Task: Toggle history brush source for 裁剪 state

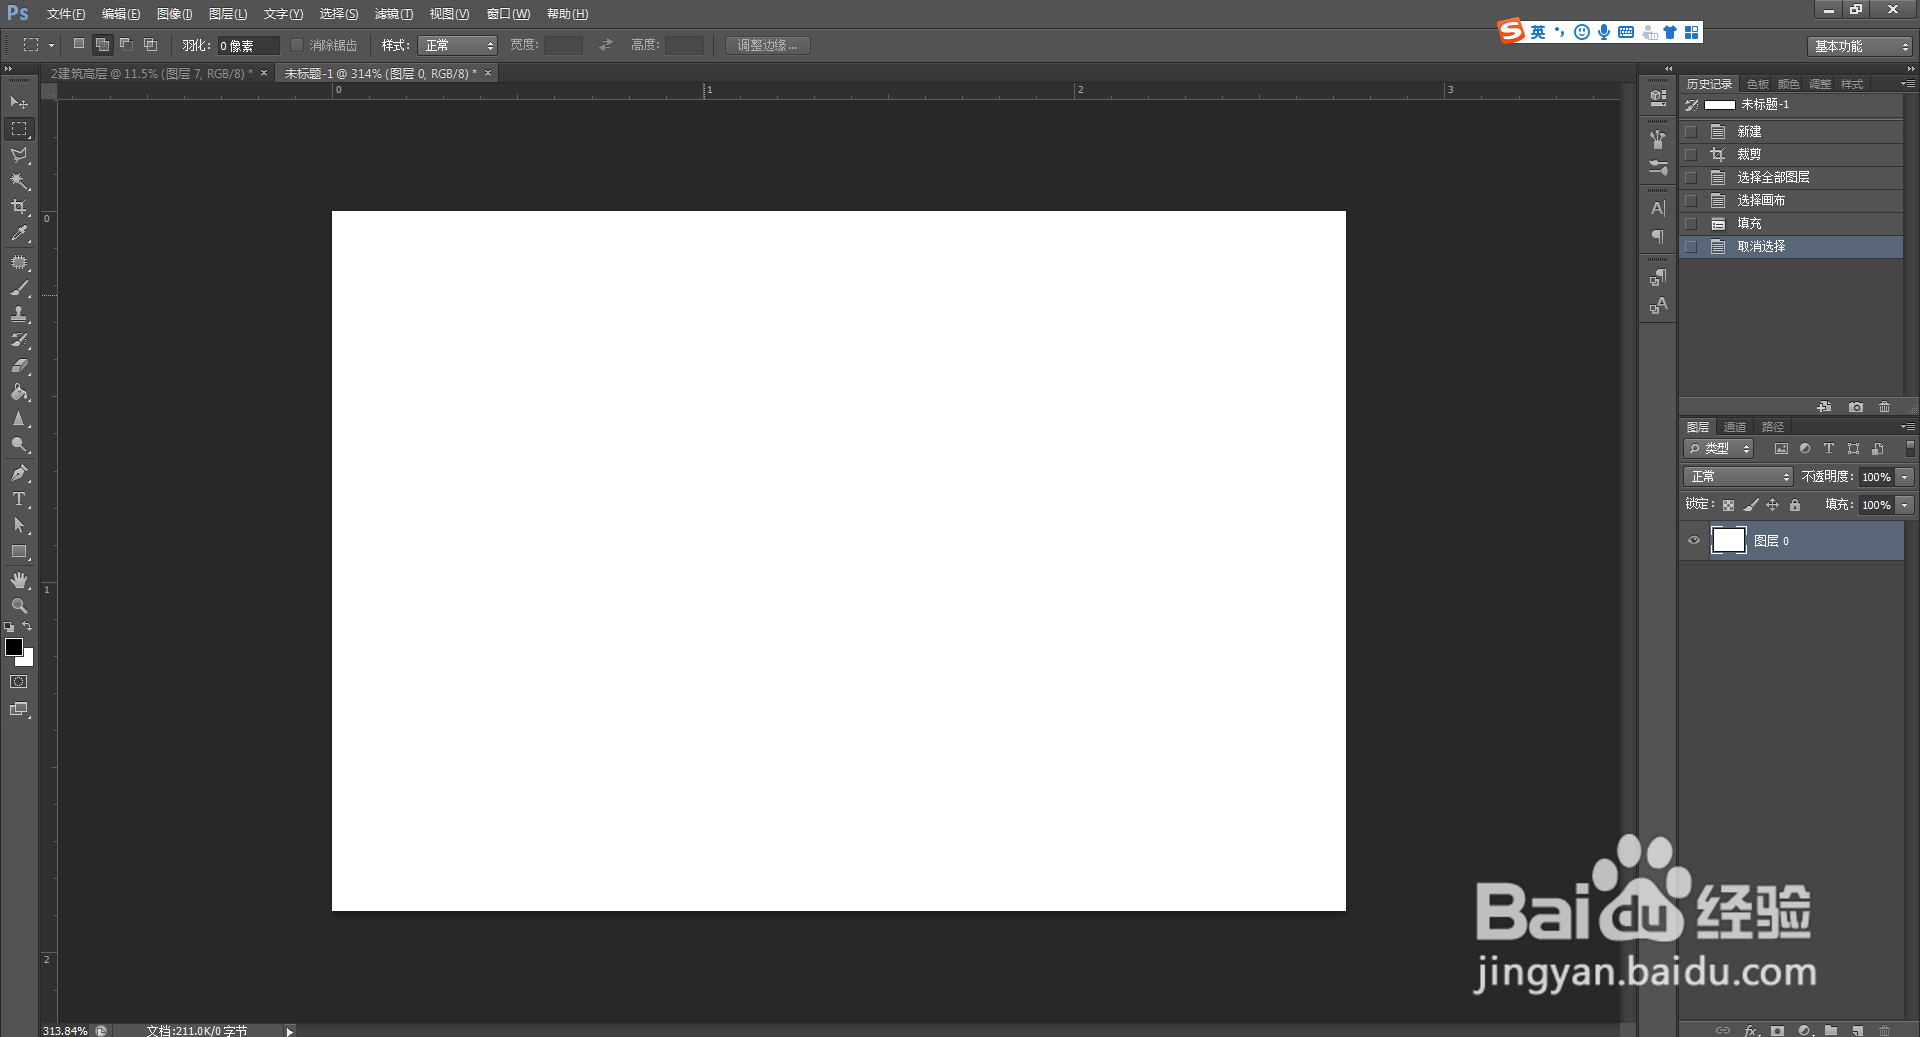Action: [x=1691, y=154]
